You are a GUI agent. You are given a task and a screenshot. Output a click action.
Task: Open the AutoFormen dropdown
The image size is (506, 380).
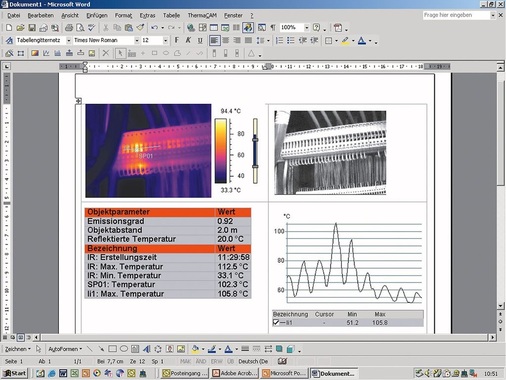pos(65,349)
